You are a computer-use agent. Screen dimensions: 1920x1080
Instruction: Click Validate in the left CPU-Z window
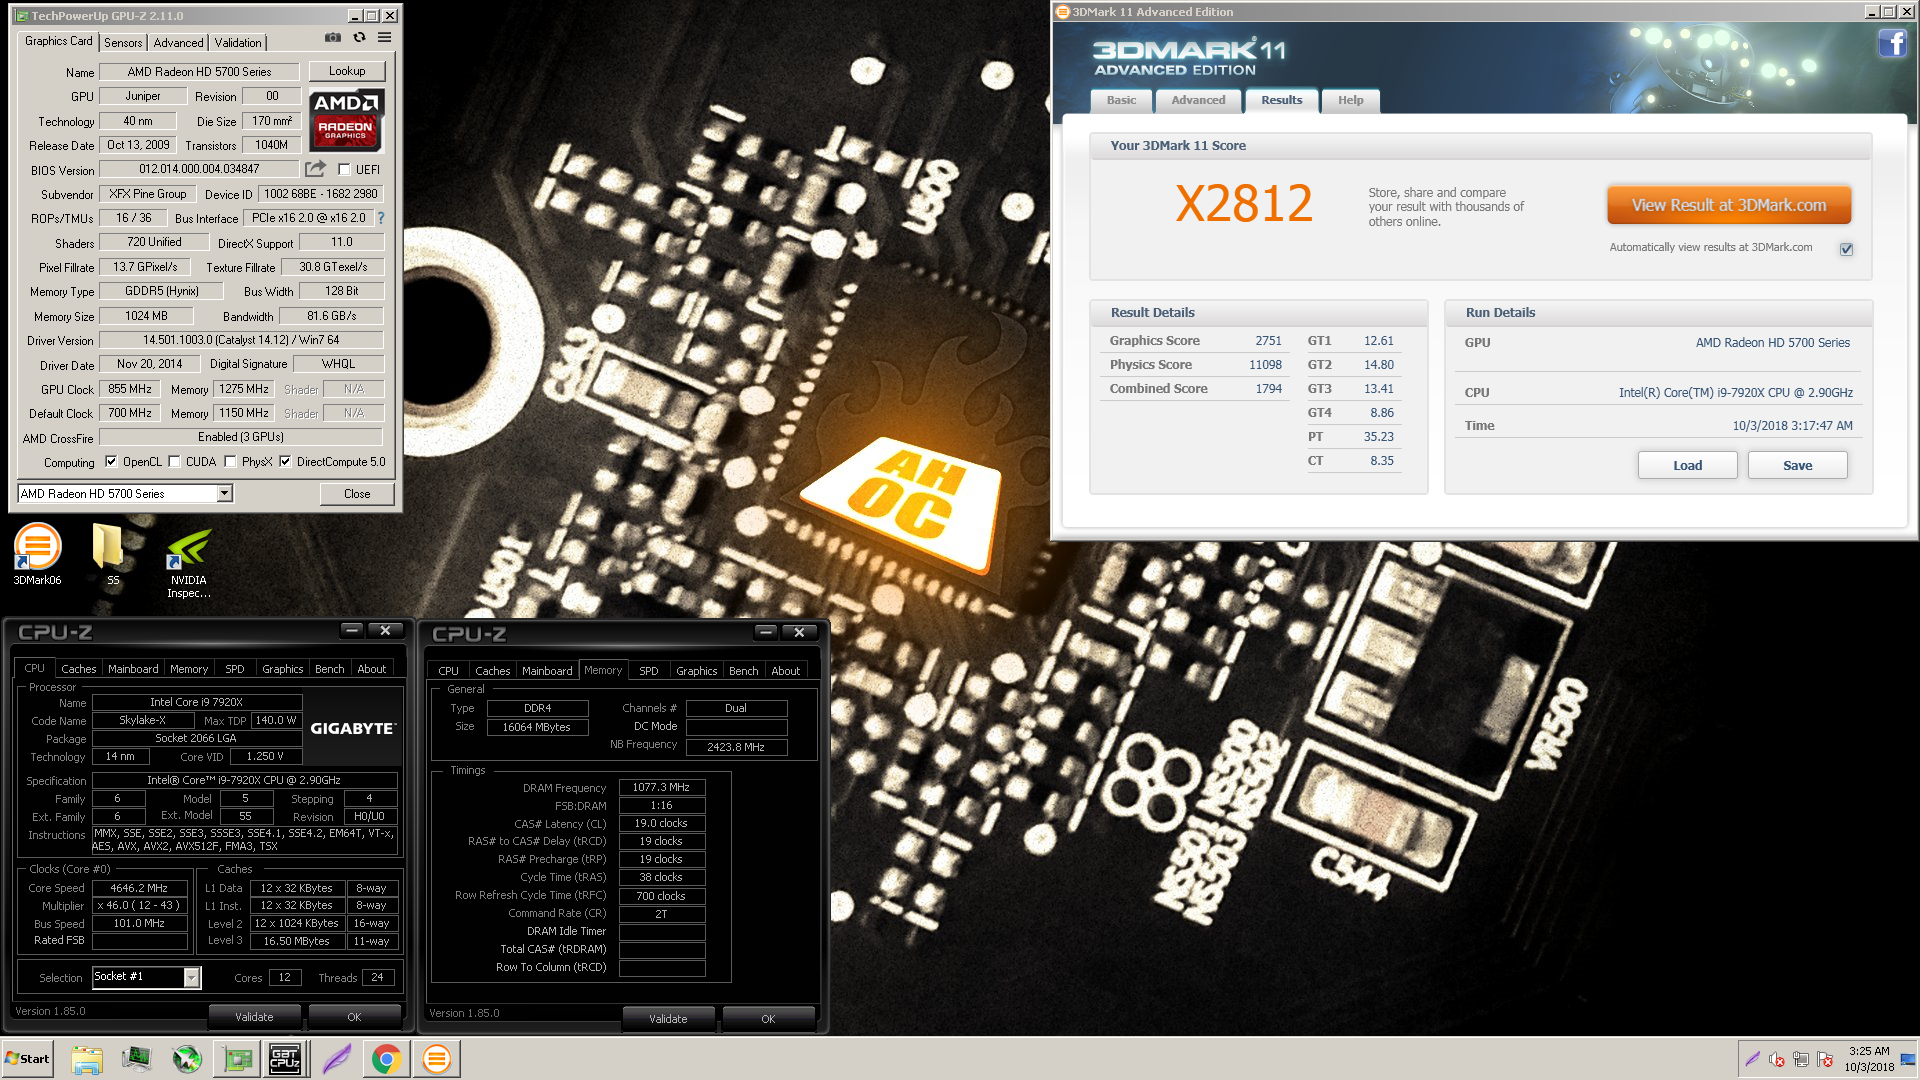coord(254,1017)
